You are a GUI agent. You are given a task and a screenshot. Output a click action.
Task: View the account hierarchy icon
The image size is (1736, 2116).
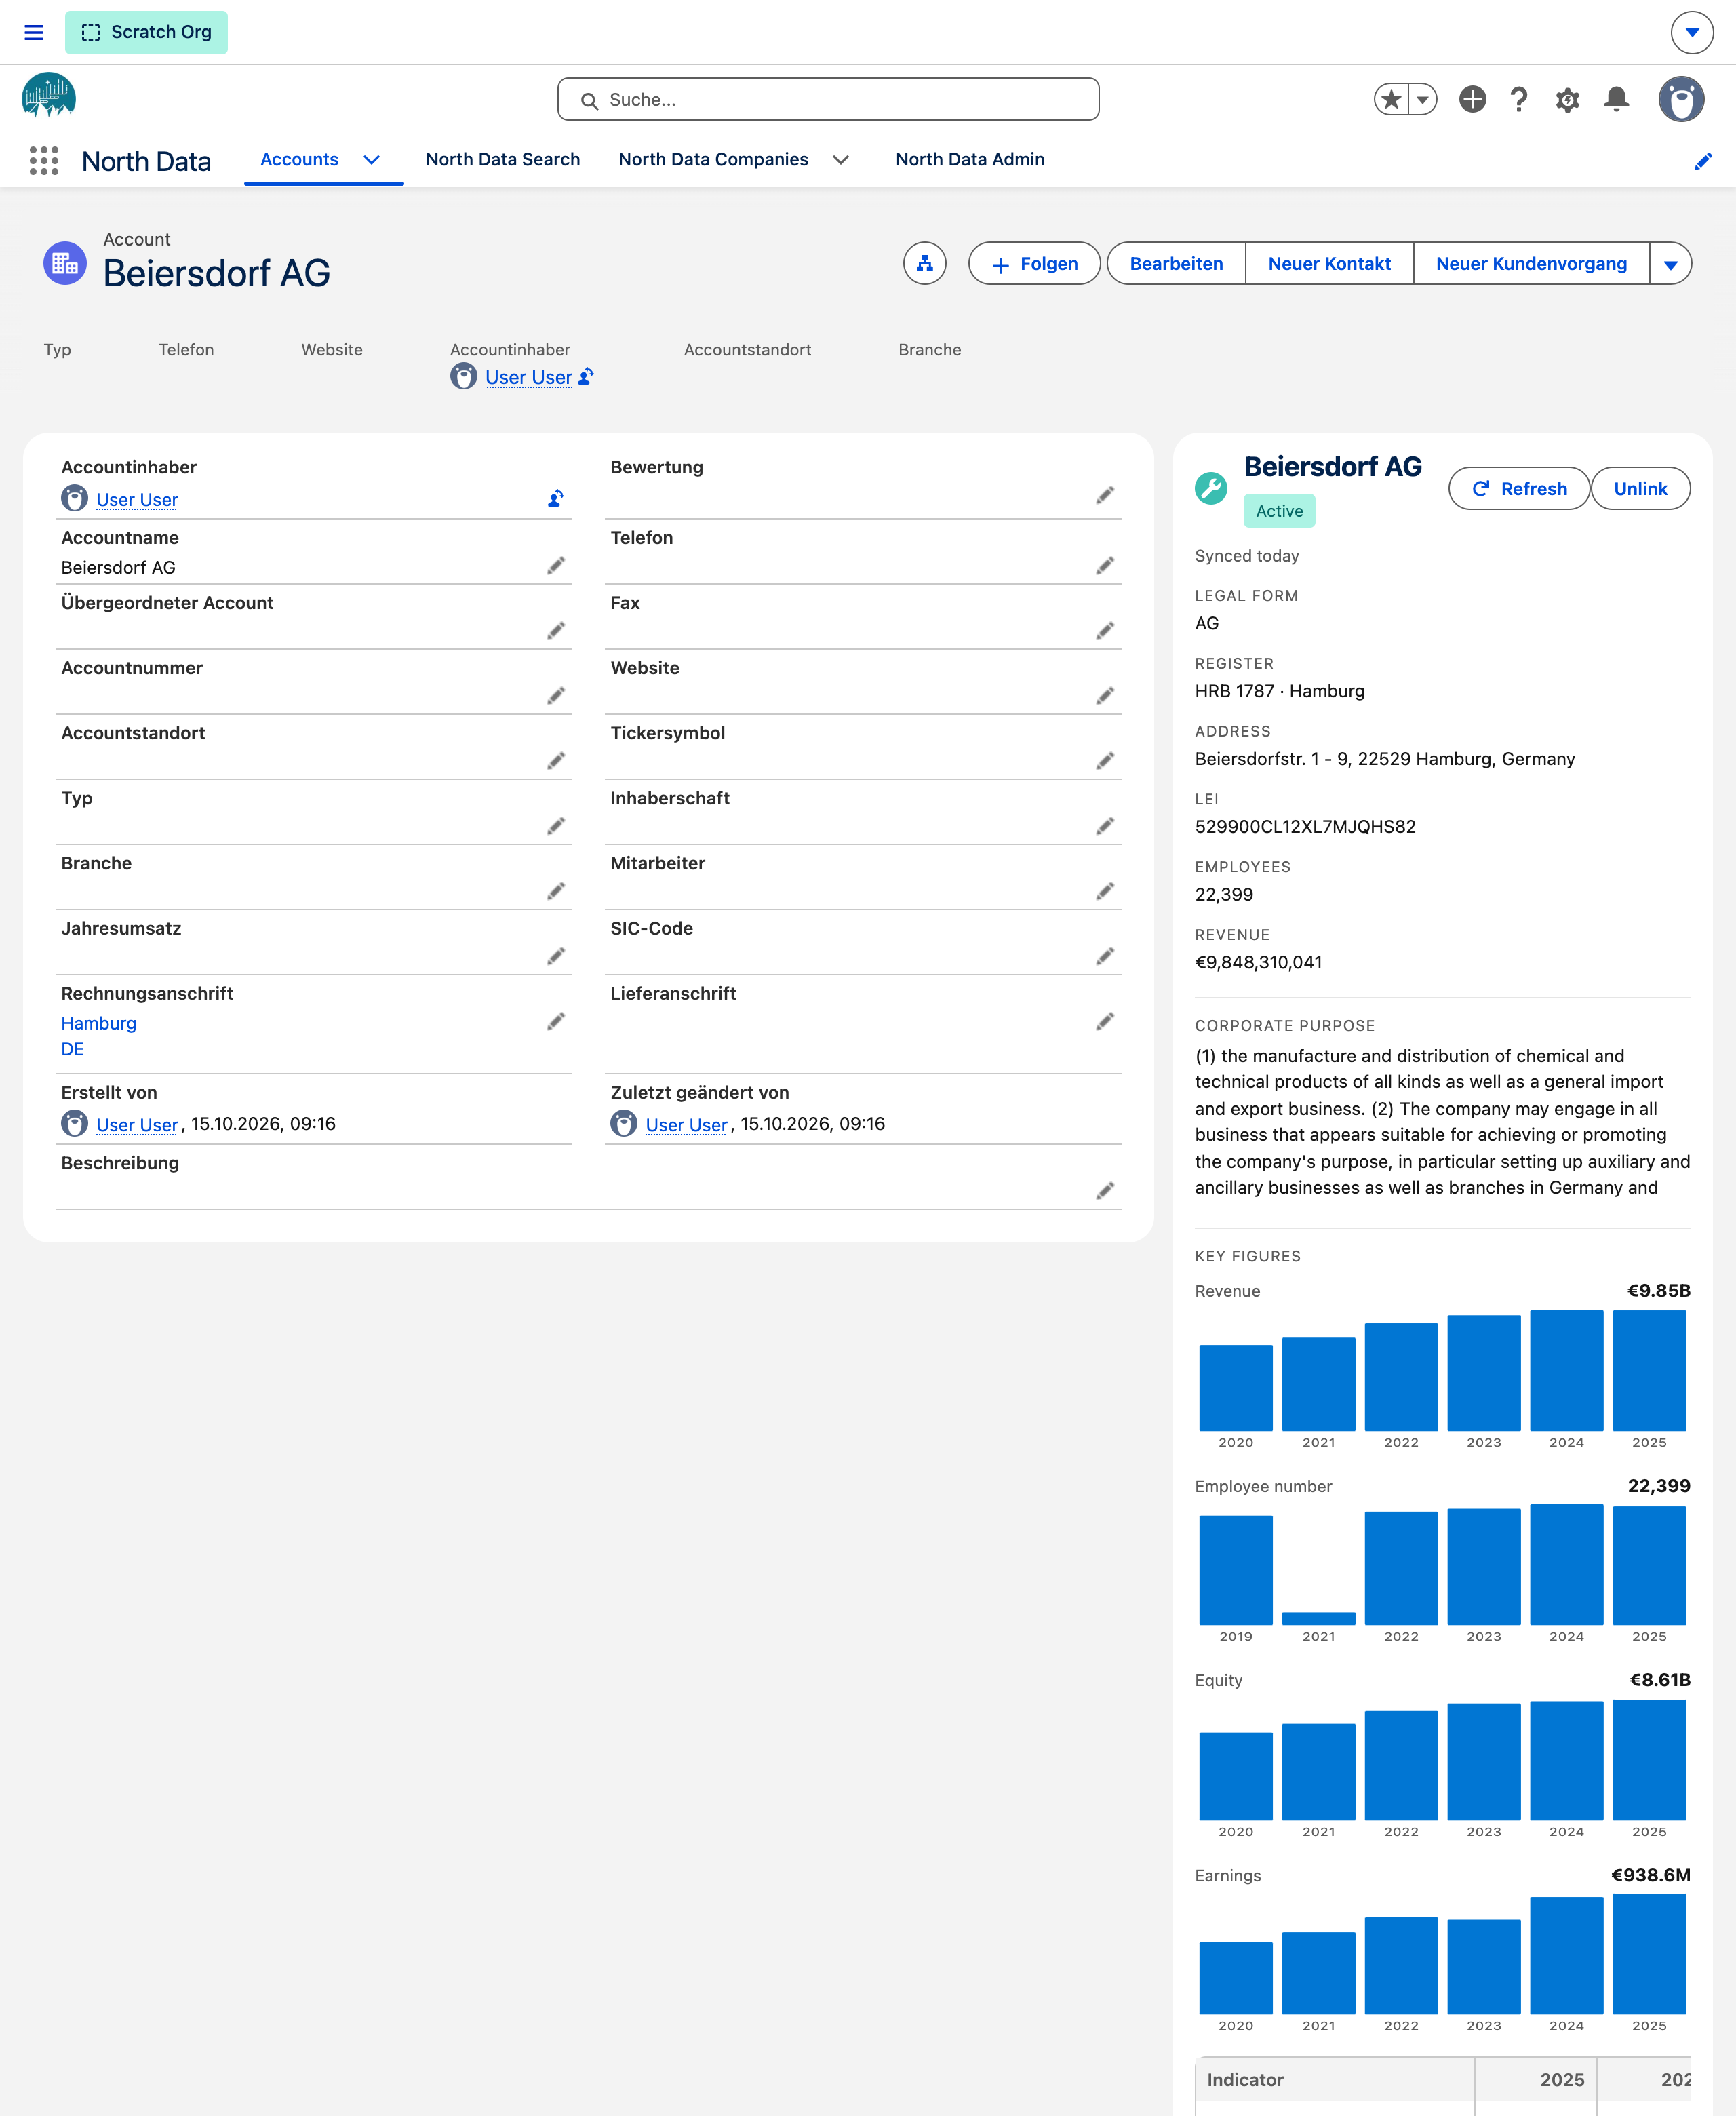pos(924,264)
